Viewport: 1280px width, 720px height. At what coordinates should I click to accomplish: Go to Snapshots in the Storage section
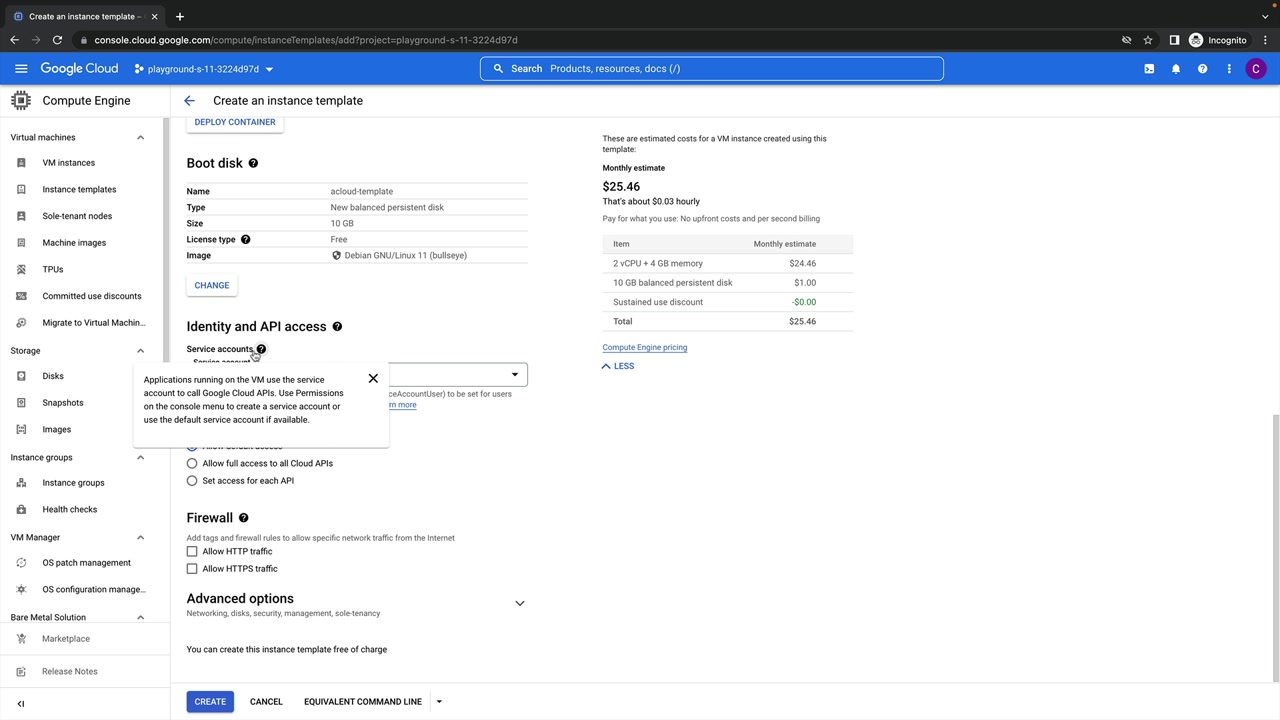62,403
